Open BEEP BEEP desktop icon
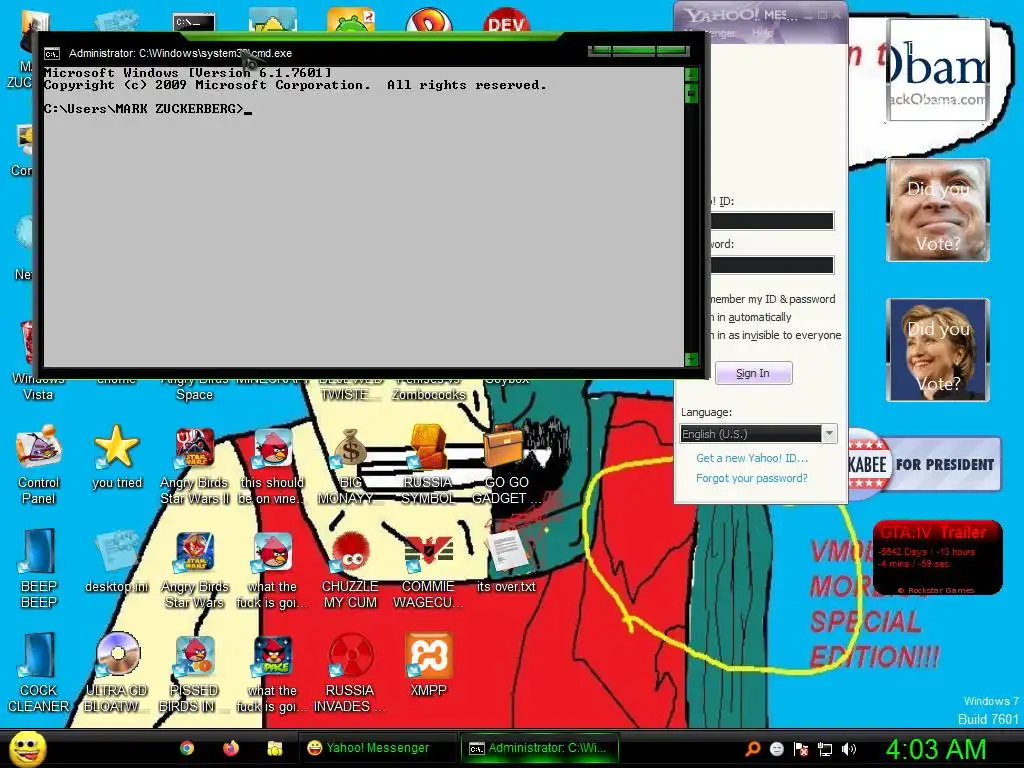 tap(39, 569)
